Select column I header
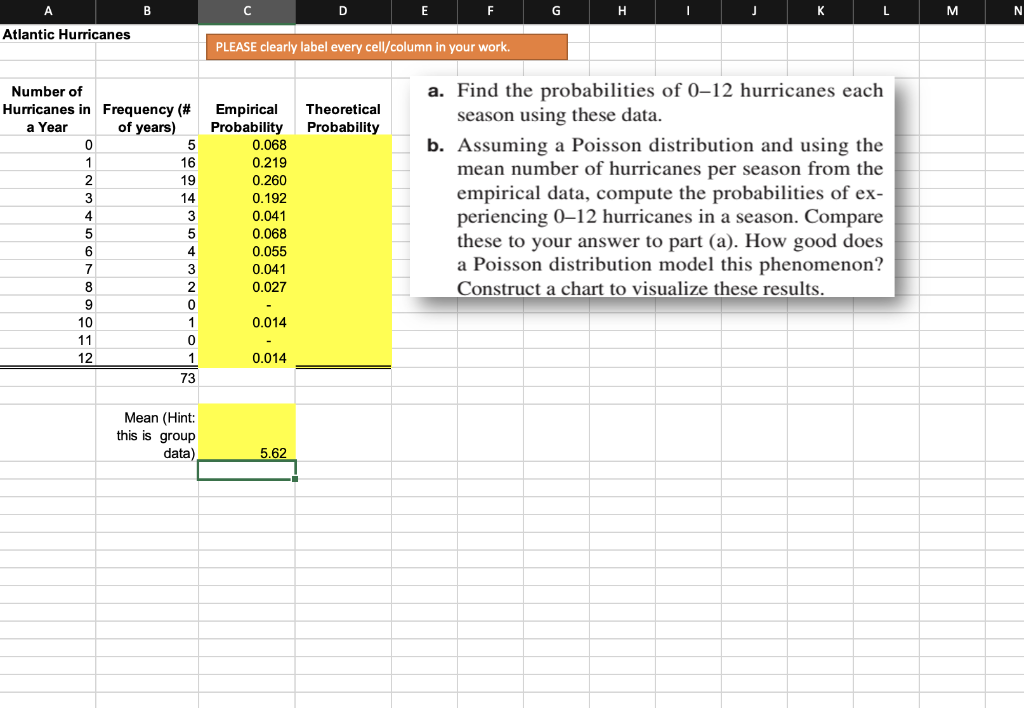 pyautogui.click(x=688, y=11)
